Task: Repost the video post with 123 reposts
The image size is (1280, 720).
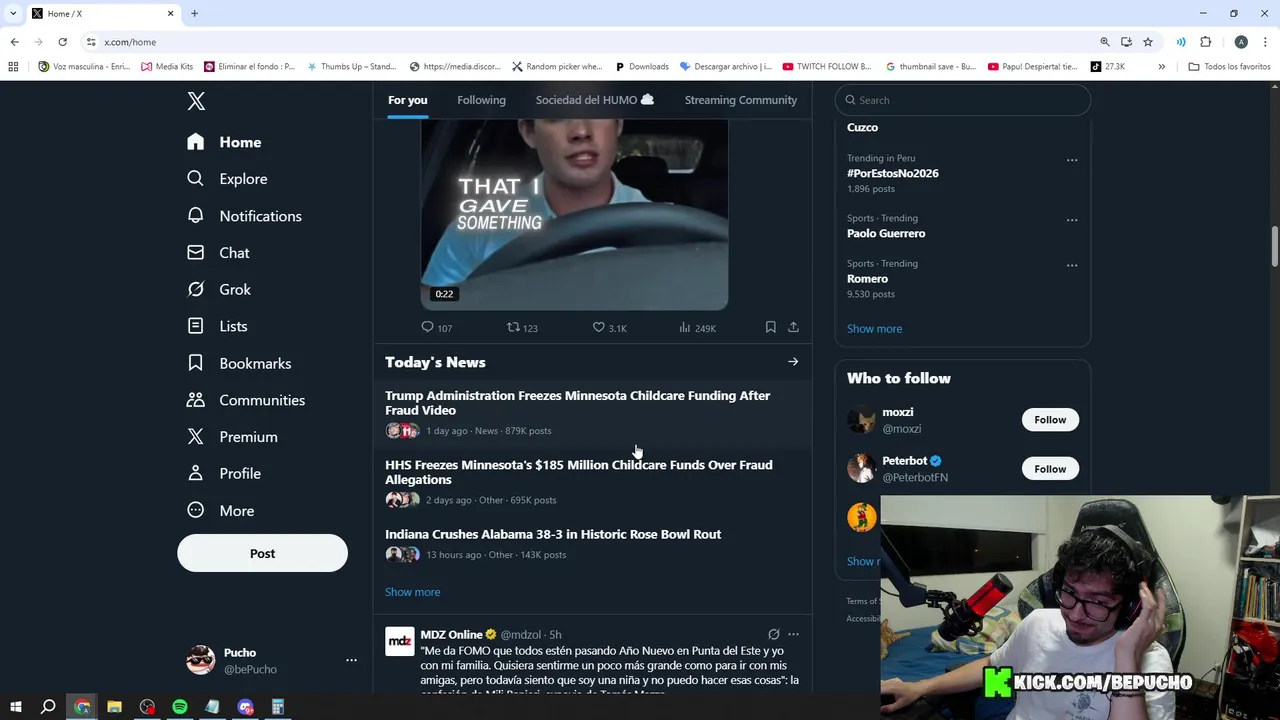Action: [522, 328]
